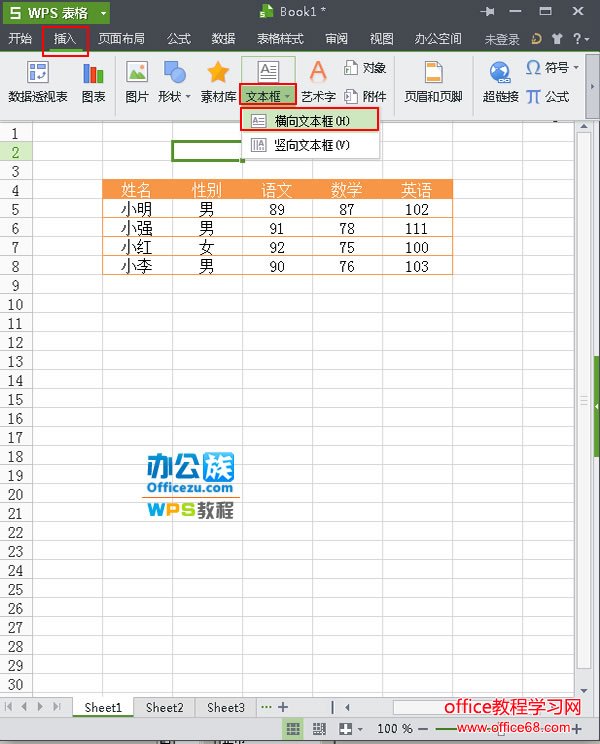Click 未登录 to sign in

coord(502,39)
